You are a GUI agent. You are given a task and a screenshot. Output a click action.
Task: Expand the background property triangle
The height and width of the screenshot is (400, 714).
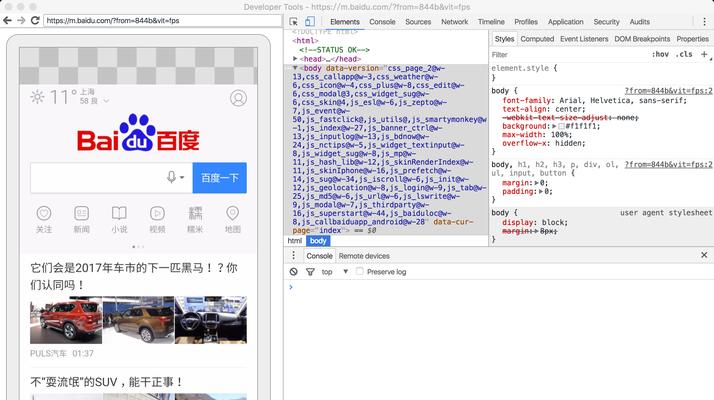[554, 126]
